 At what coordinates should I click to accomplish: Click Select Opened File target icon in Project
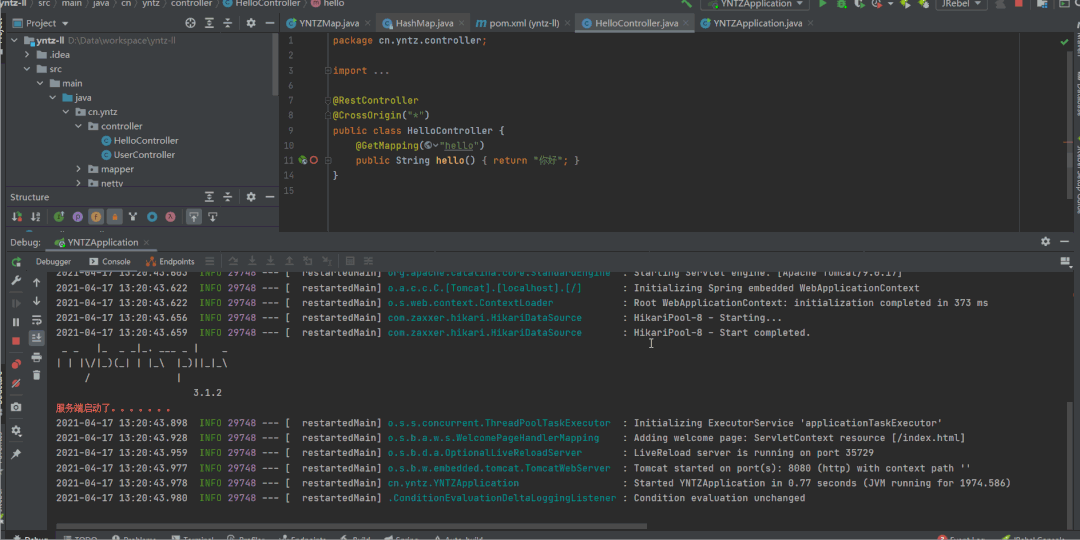point(191,23)
